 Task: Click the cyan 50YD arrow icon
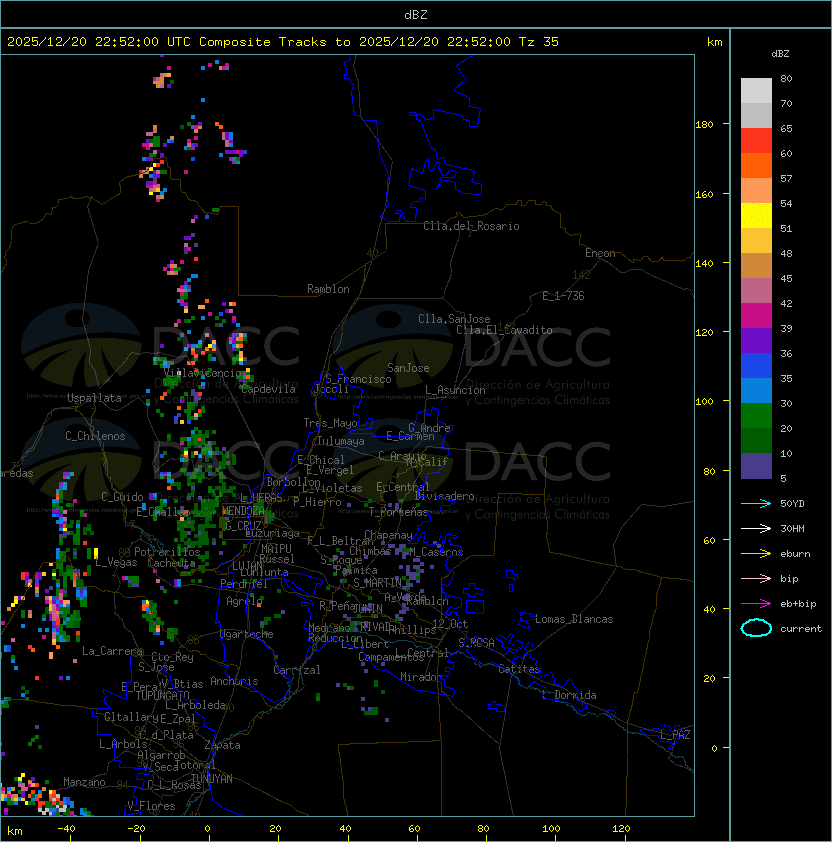[x=756, y=503]
